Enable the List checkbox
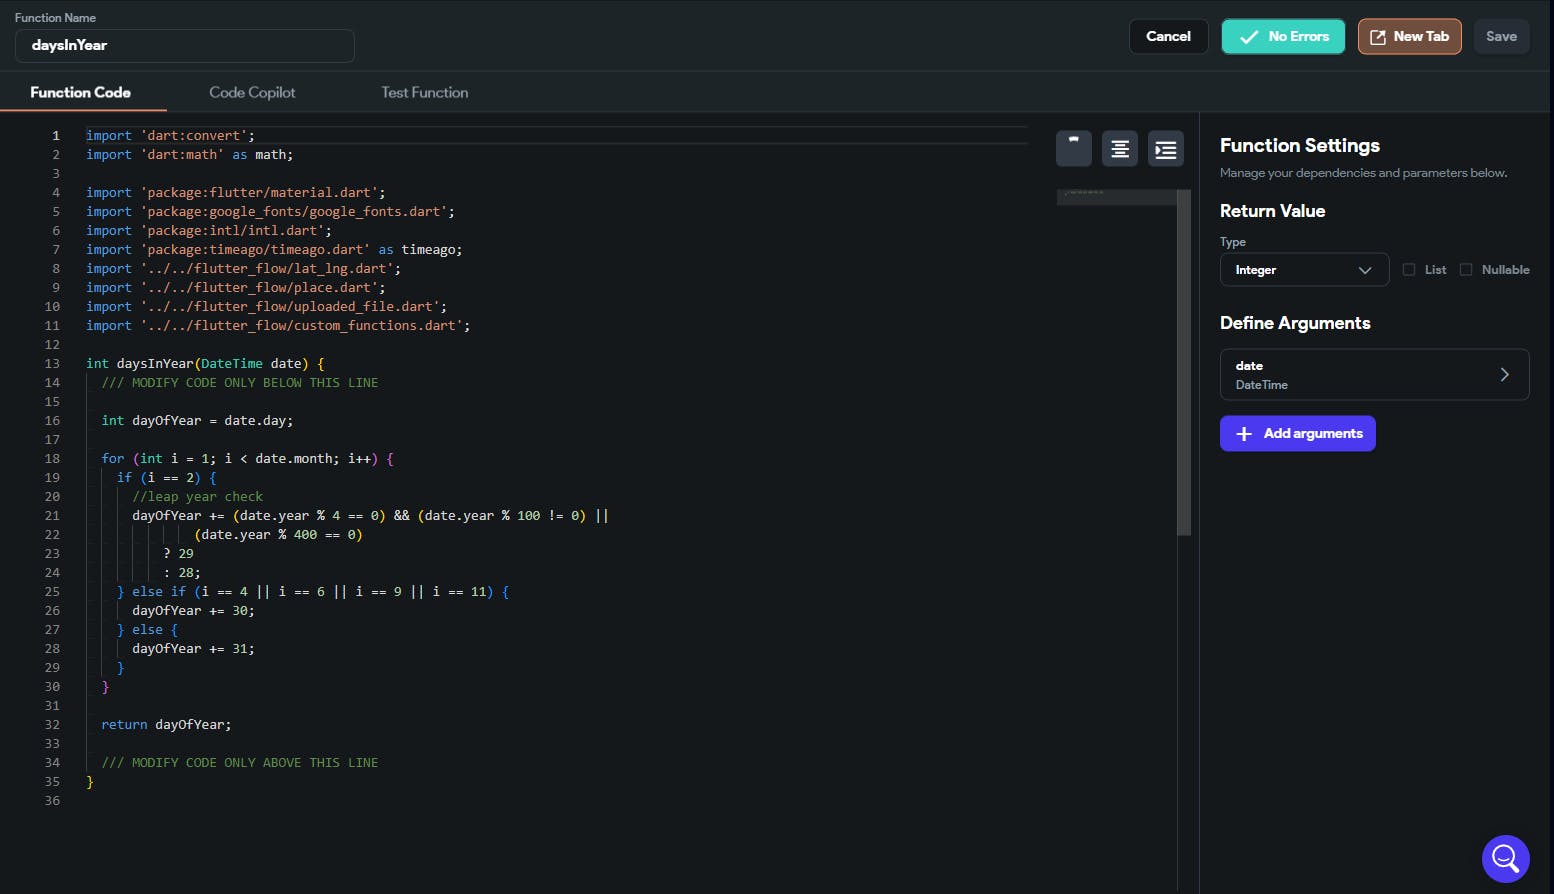 [x=1409, y=270]
